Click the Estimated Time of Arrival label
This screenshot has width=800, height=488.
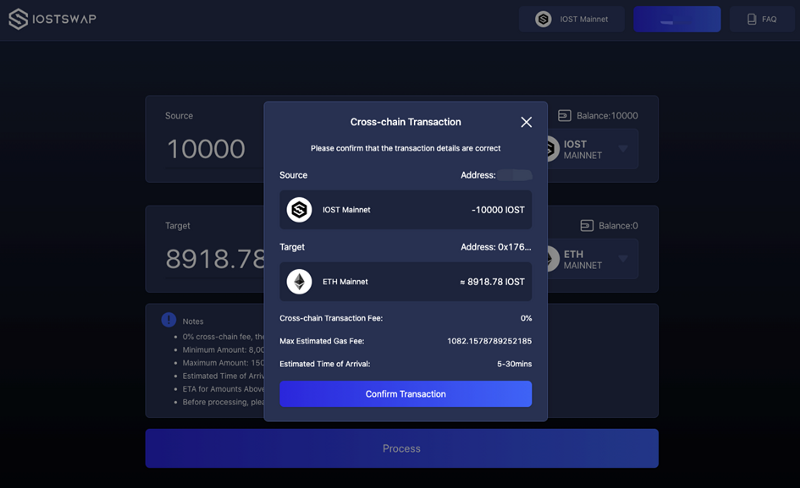coord(324,364)
